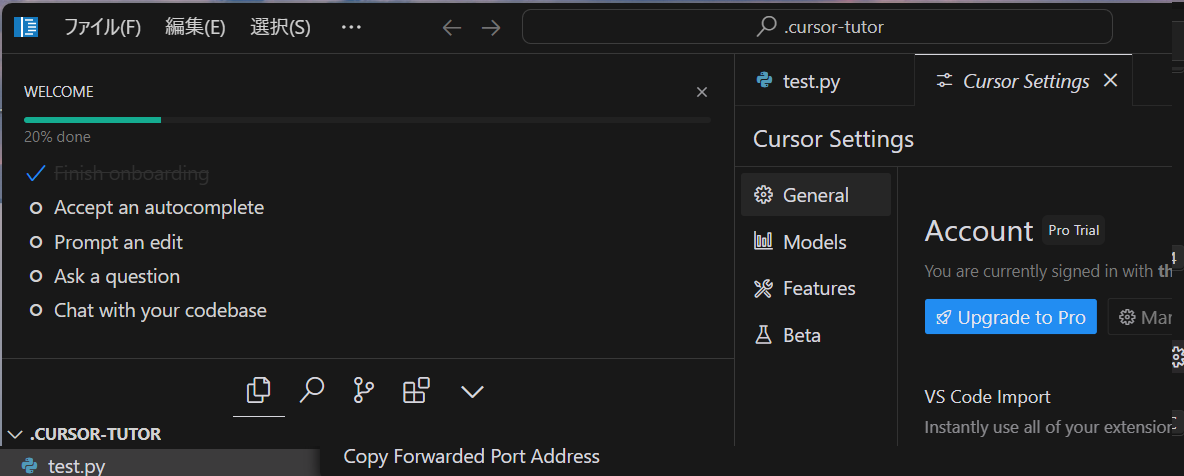Select the 'Prompt an edit' step

(118, 242)
